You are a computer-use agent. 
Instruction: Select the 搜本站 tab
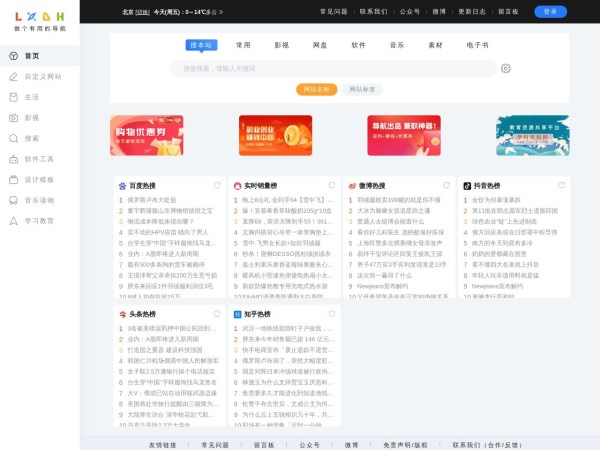coord(201,45)
